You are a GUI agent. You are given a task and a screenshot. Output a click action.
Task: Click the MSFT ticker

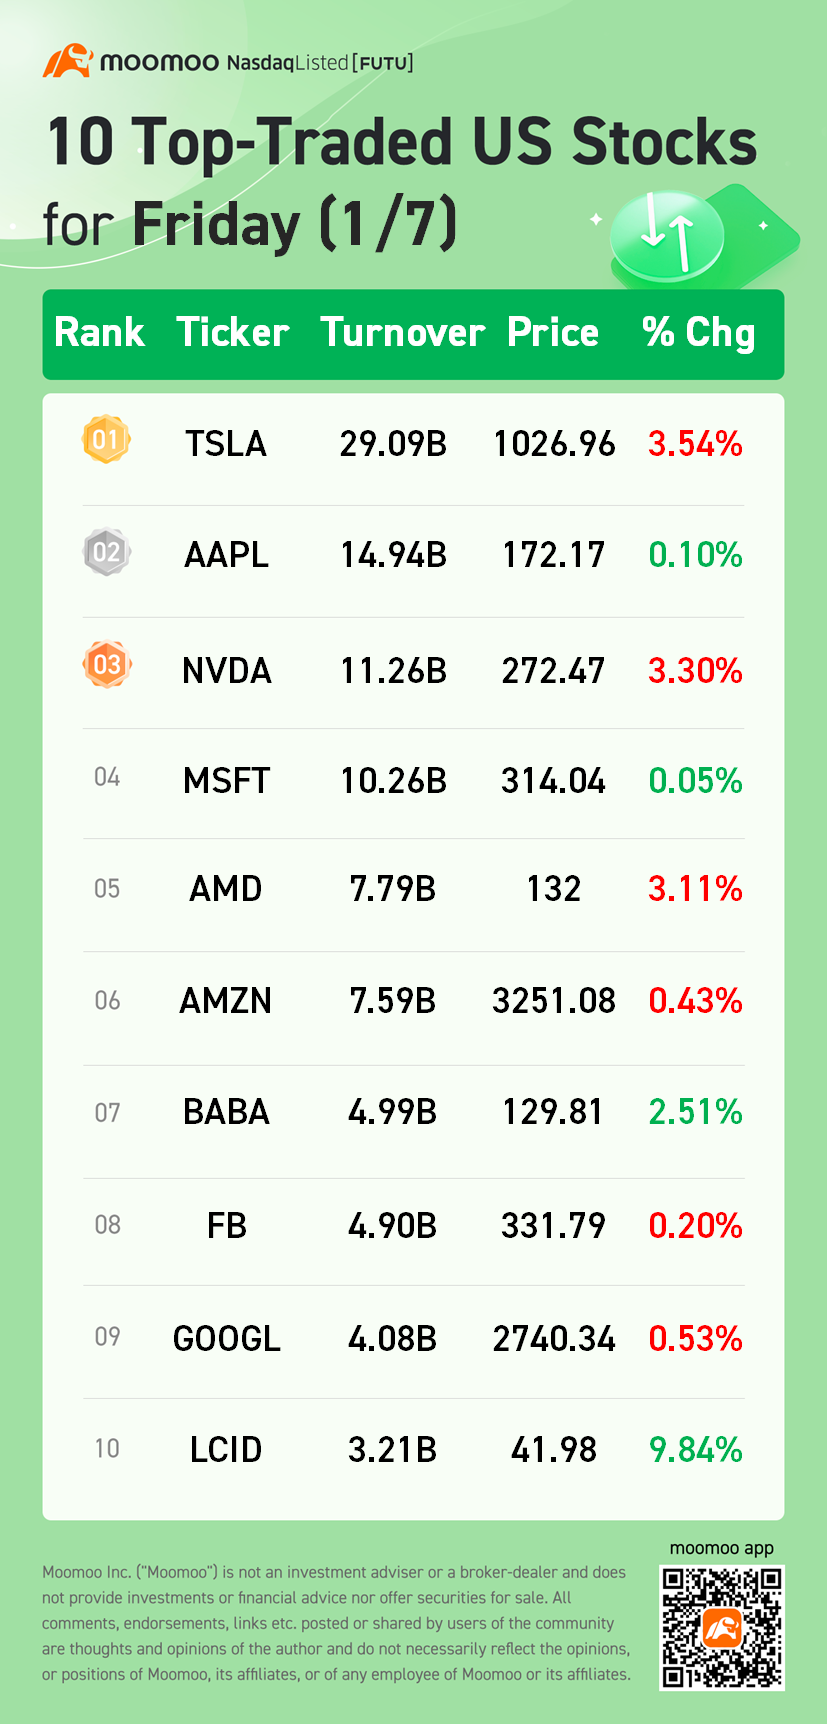point(226,781)
